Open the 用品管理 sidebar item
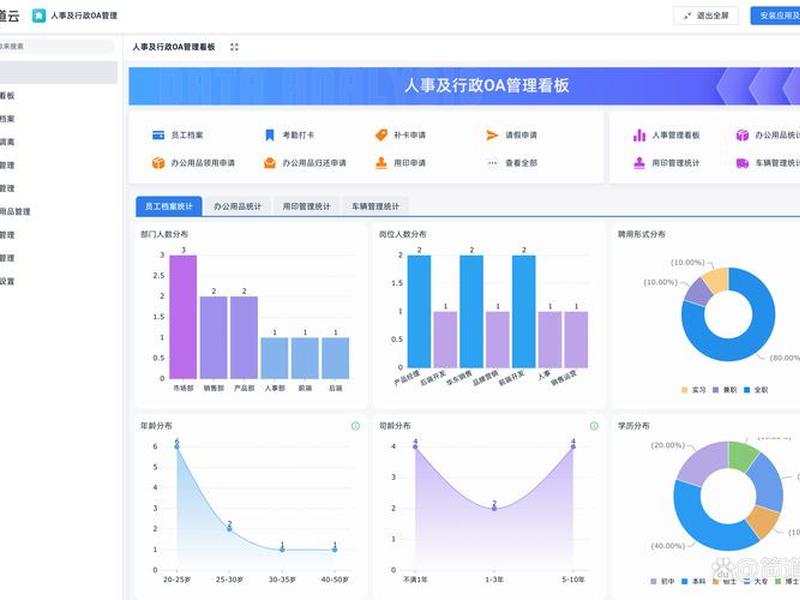The width and height of the screenshot is (800, 600). 15,212
